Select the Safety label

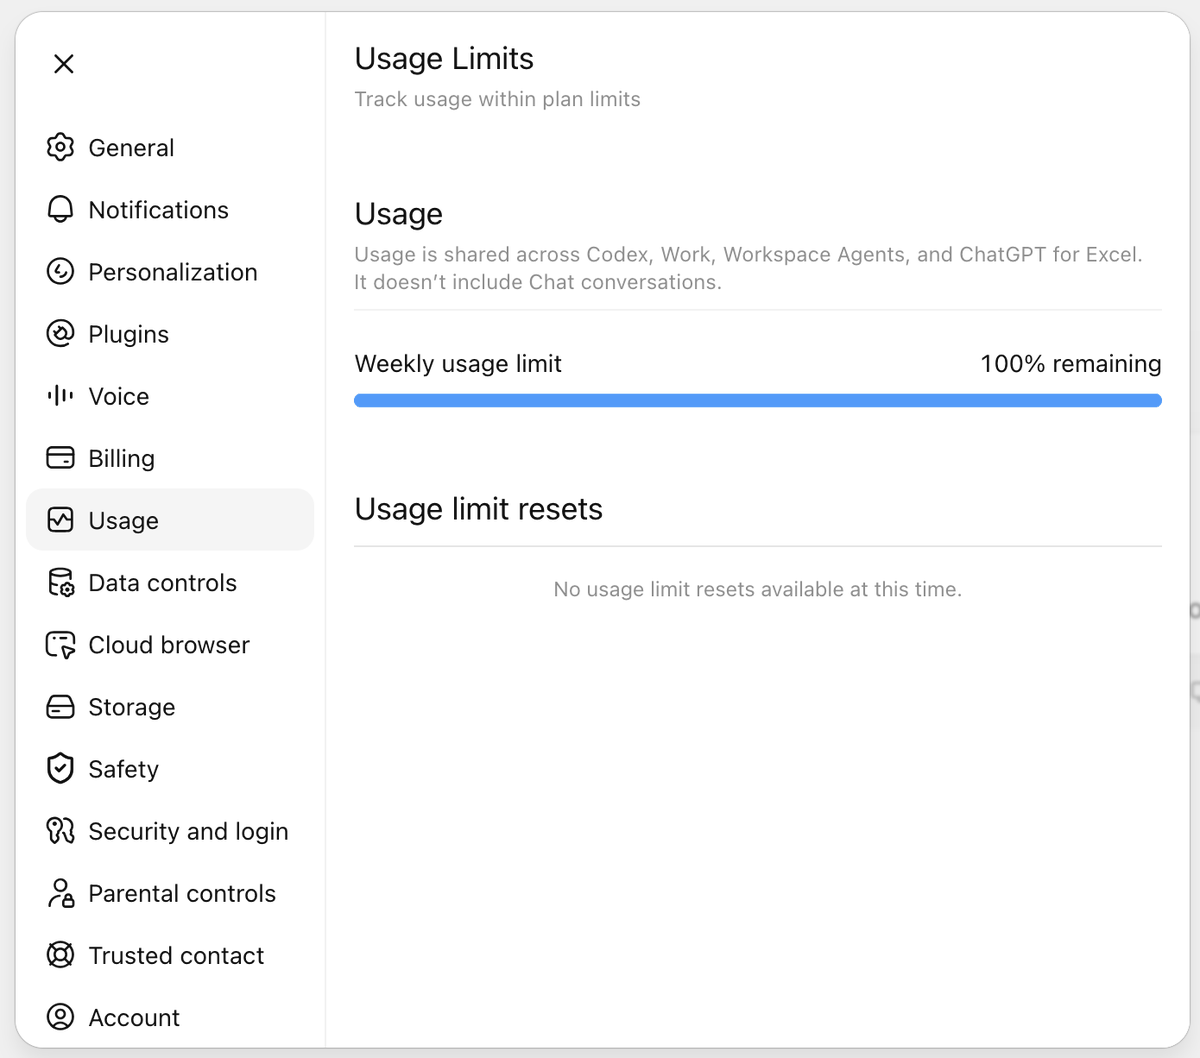point(123,769)
